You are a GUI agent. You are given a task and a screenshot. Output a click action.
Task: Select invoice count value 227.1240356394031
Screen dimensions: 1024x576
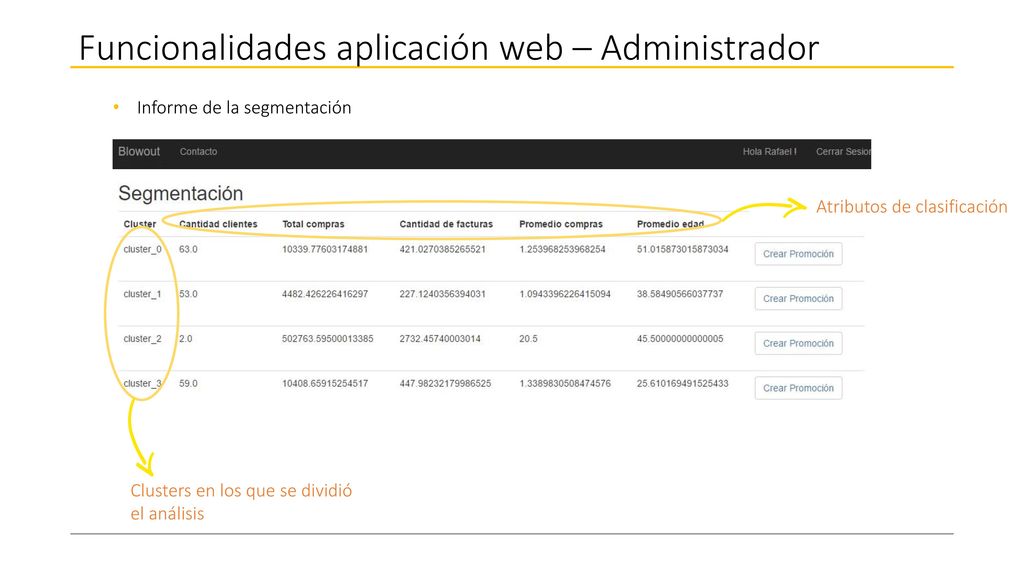click(443, 294)
